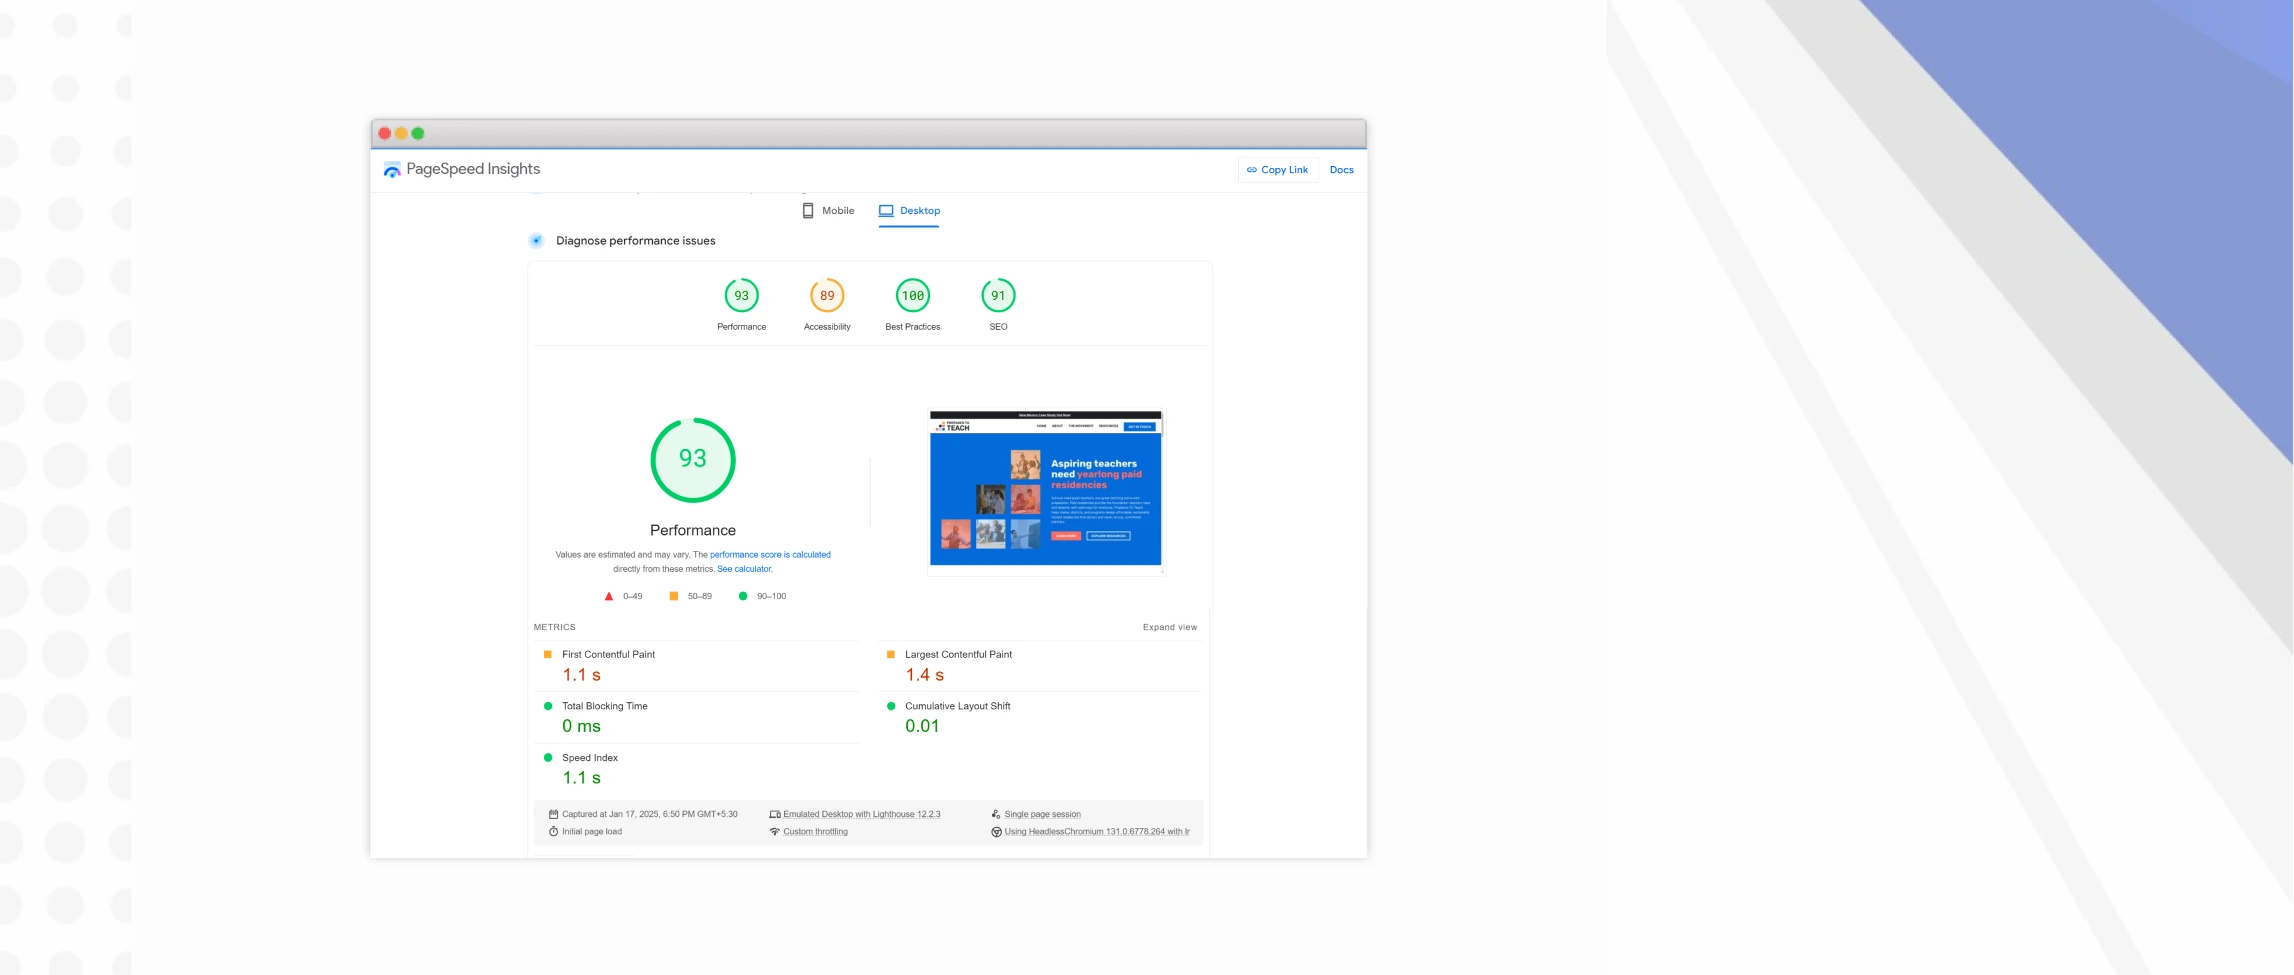Click the 0.01 Cumulative Layout Shift value
Image resolution: width=2294 pixels, height=975 pixels.
point(922,727)
